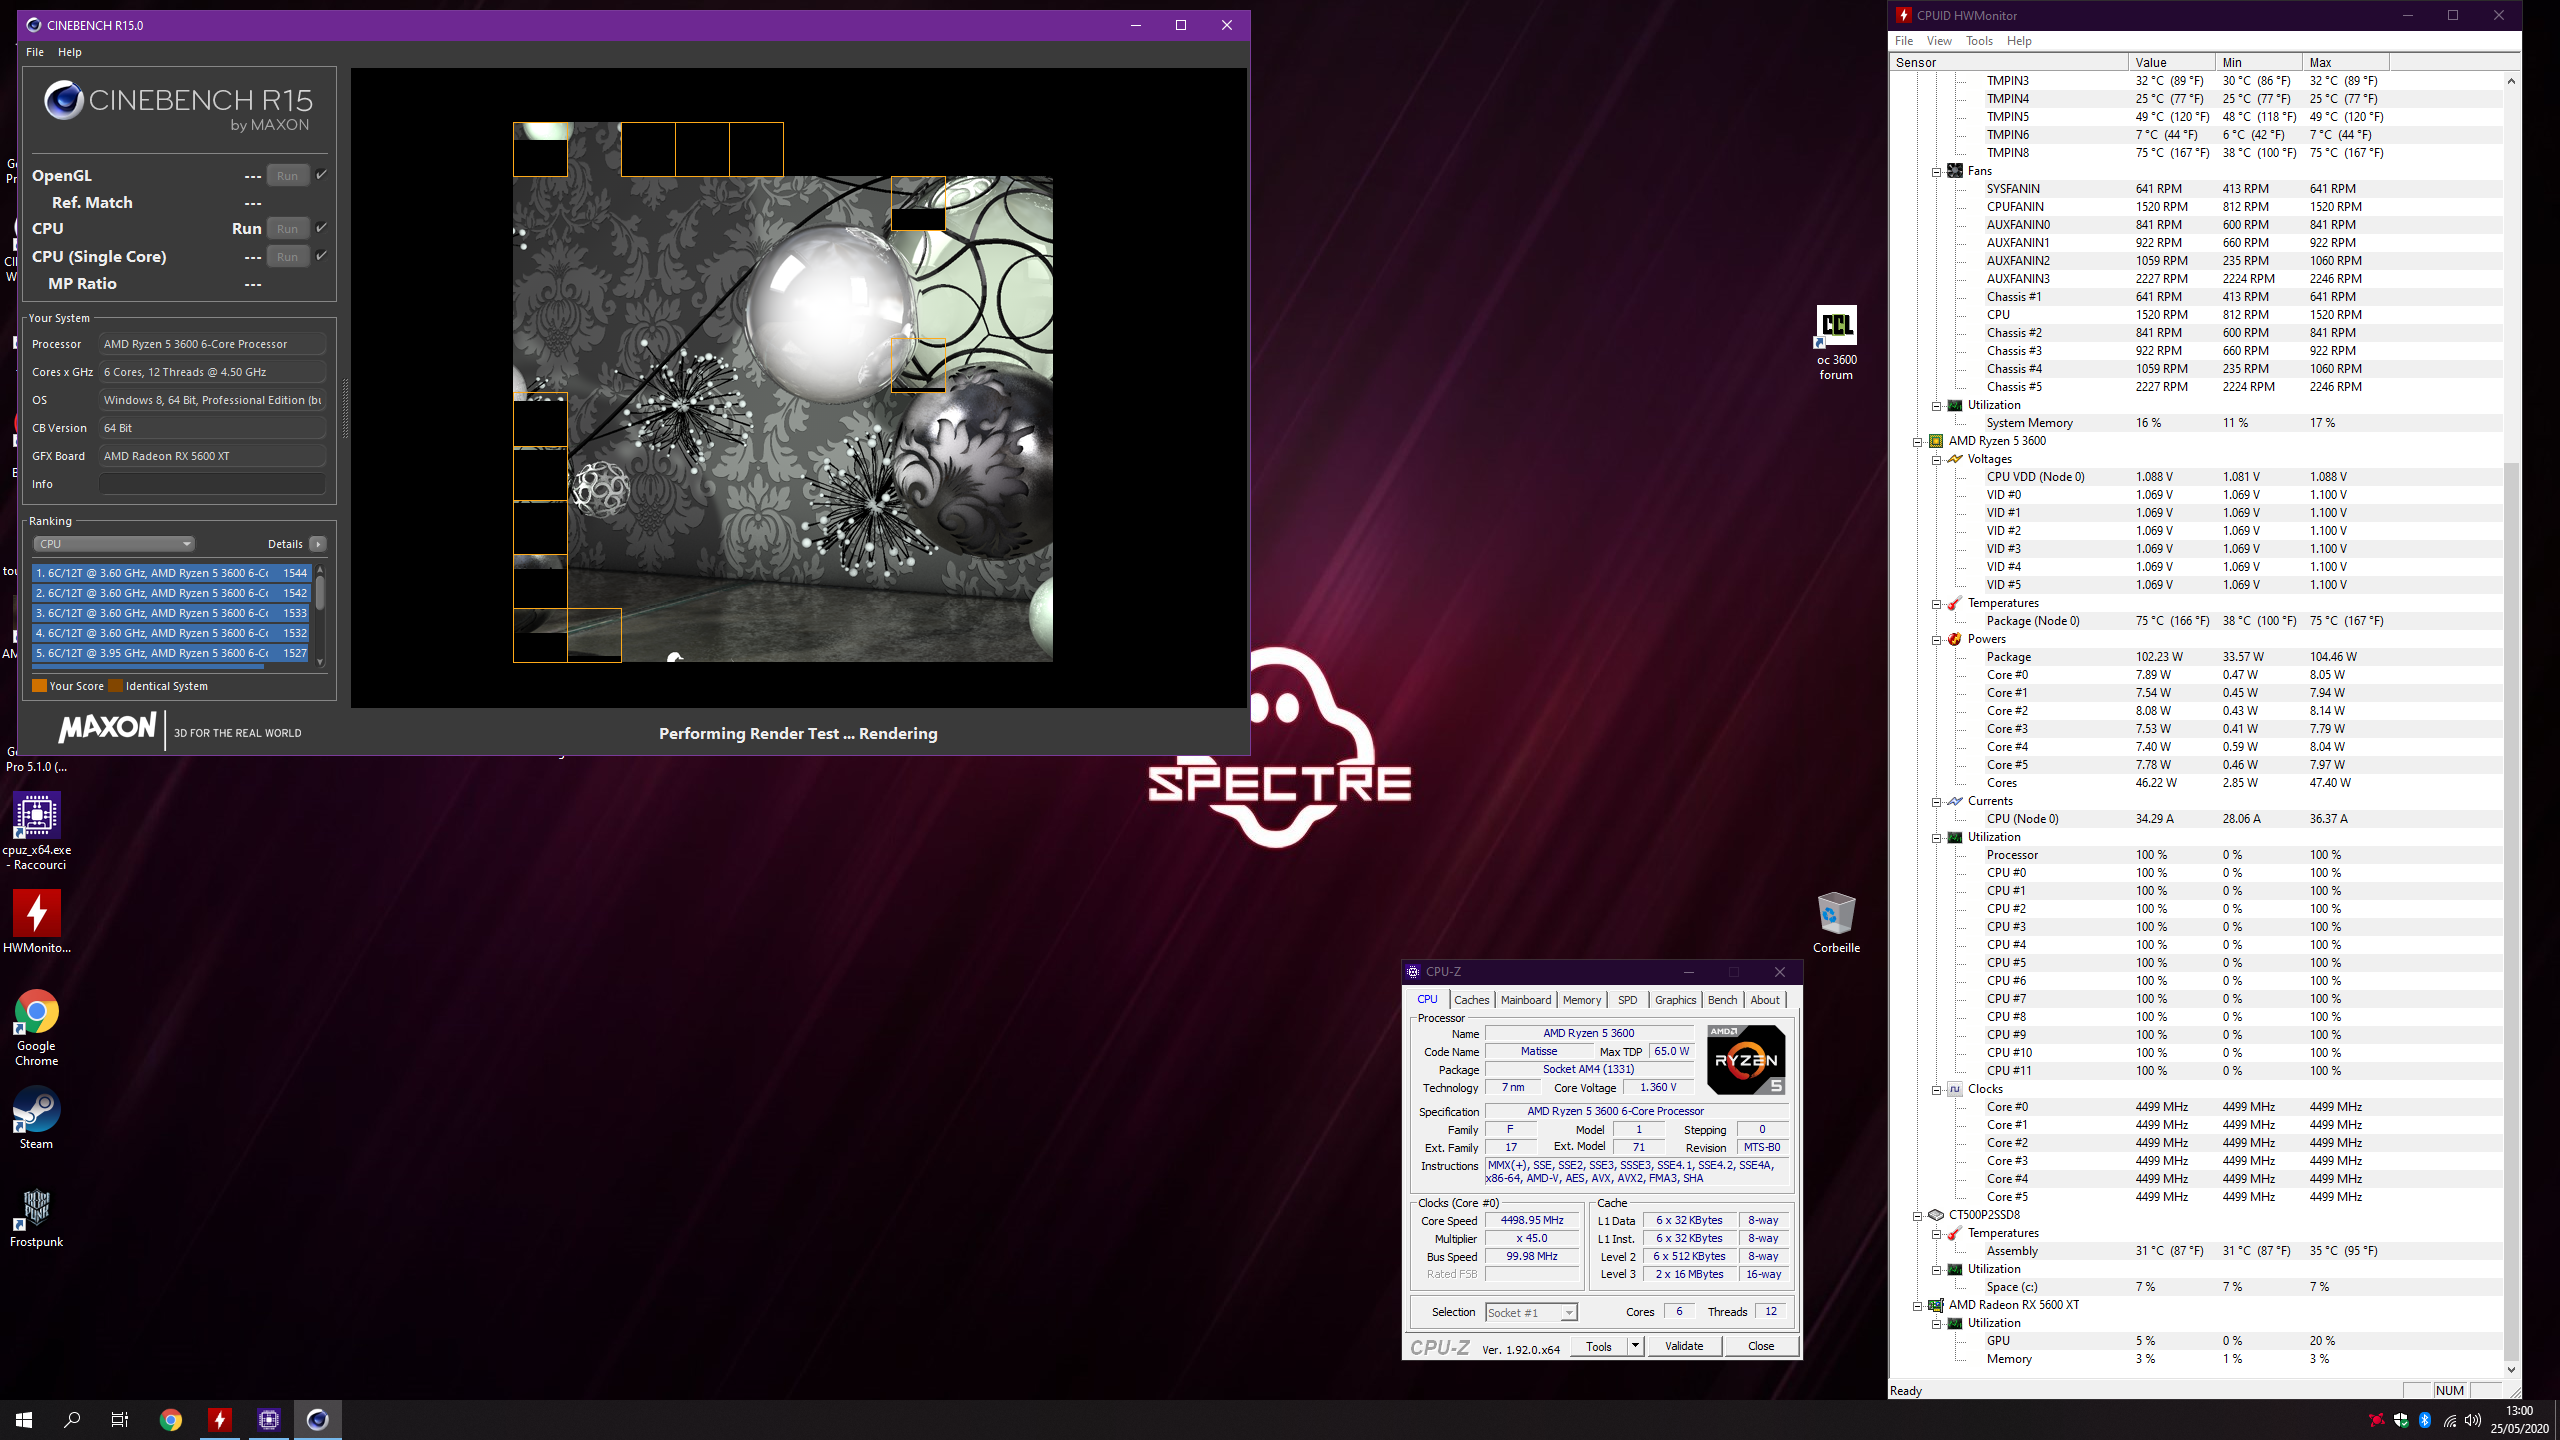Click the Ryzen 5 logo in CPU-Z
Screen dimensions: 2560x1440
[1746, 1059]
